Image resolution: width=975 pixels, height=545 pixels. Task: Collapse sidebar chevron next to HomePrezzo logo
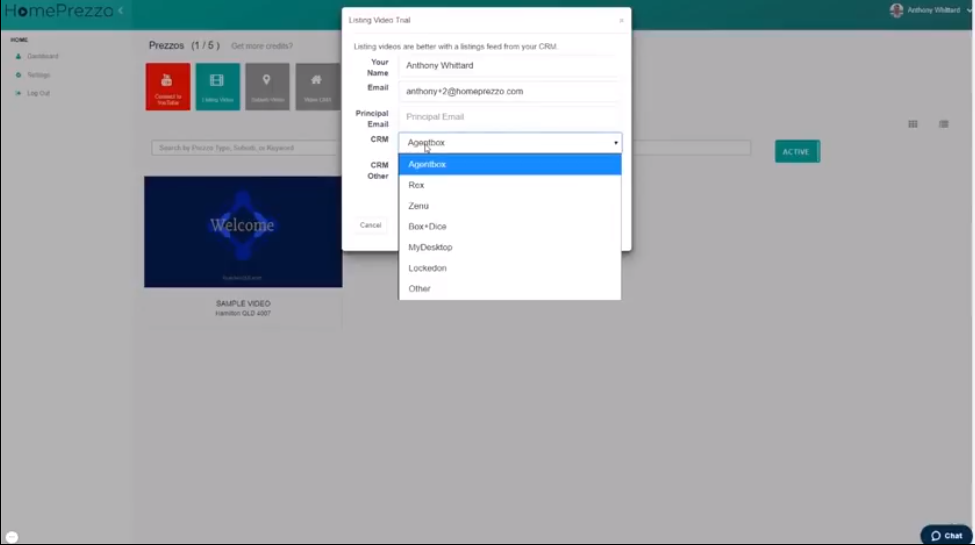coord(121,11)
